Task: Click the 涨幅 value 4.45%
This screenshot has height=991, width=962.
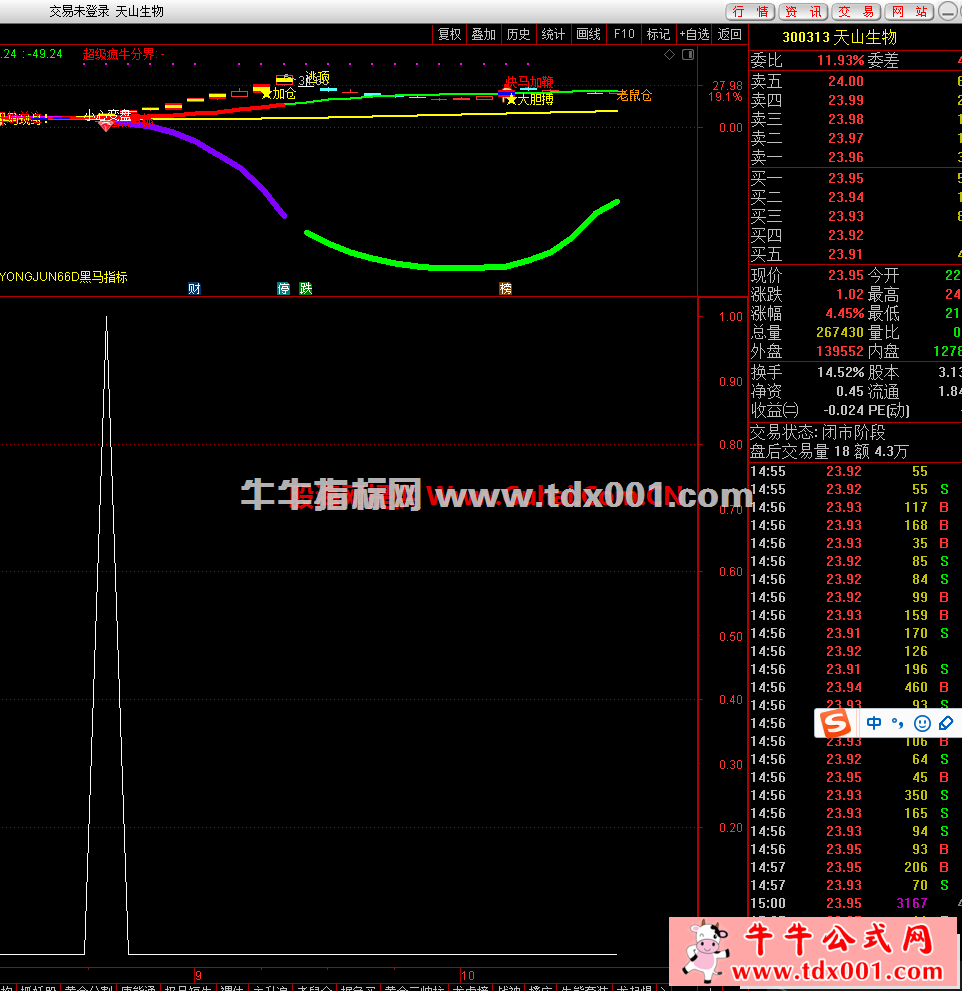Action: [844, 313]
